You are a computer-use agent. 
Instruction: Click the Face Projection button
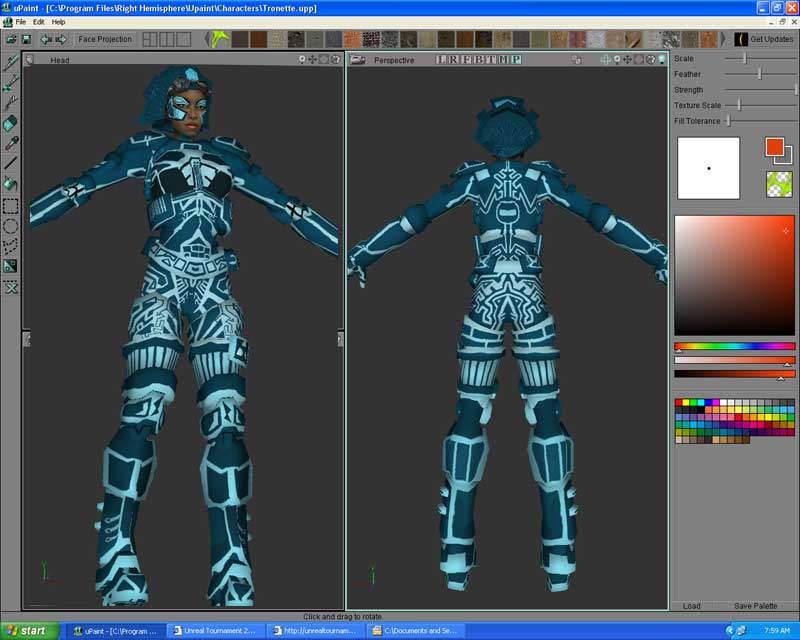[x=103, y=39]
